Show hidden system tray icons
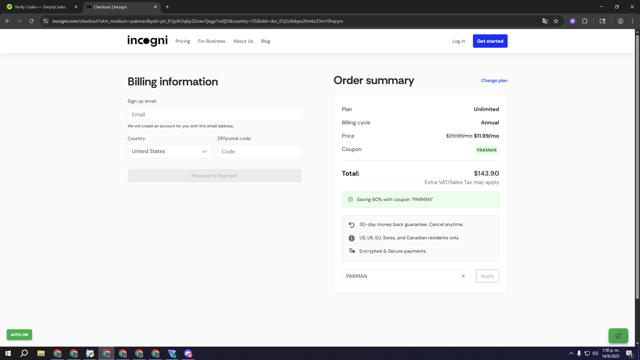 click(571, 353)
